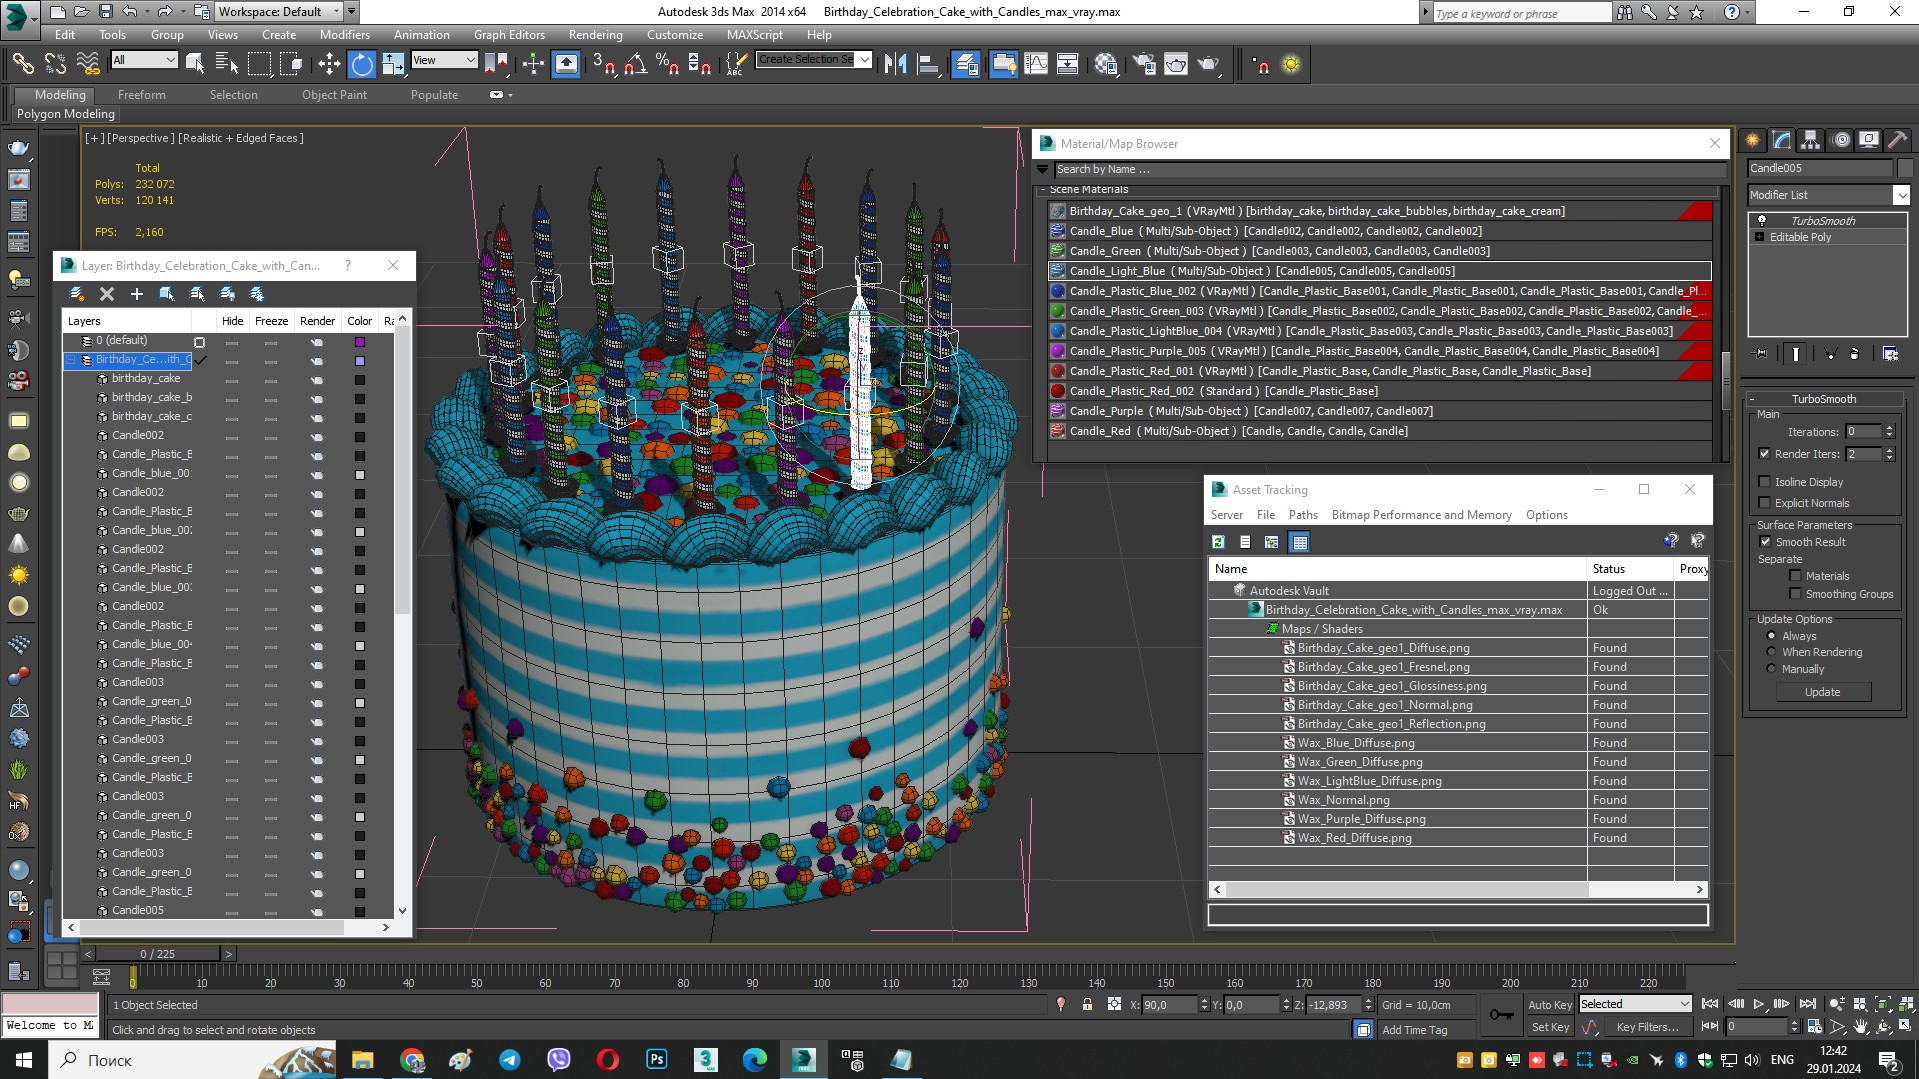The width and height of the screenshot is (1919, 1079).
Task: Click Delete Layer icon in Layer dialog
Action: [x=107, y=294]
